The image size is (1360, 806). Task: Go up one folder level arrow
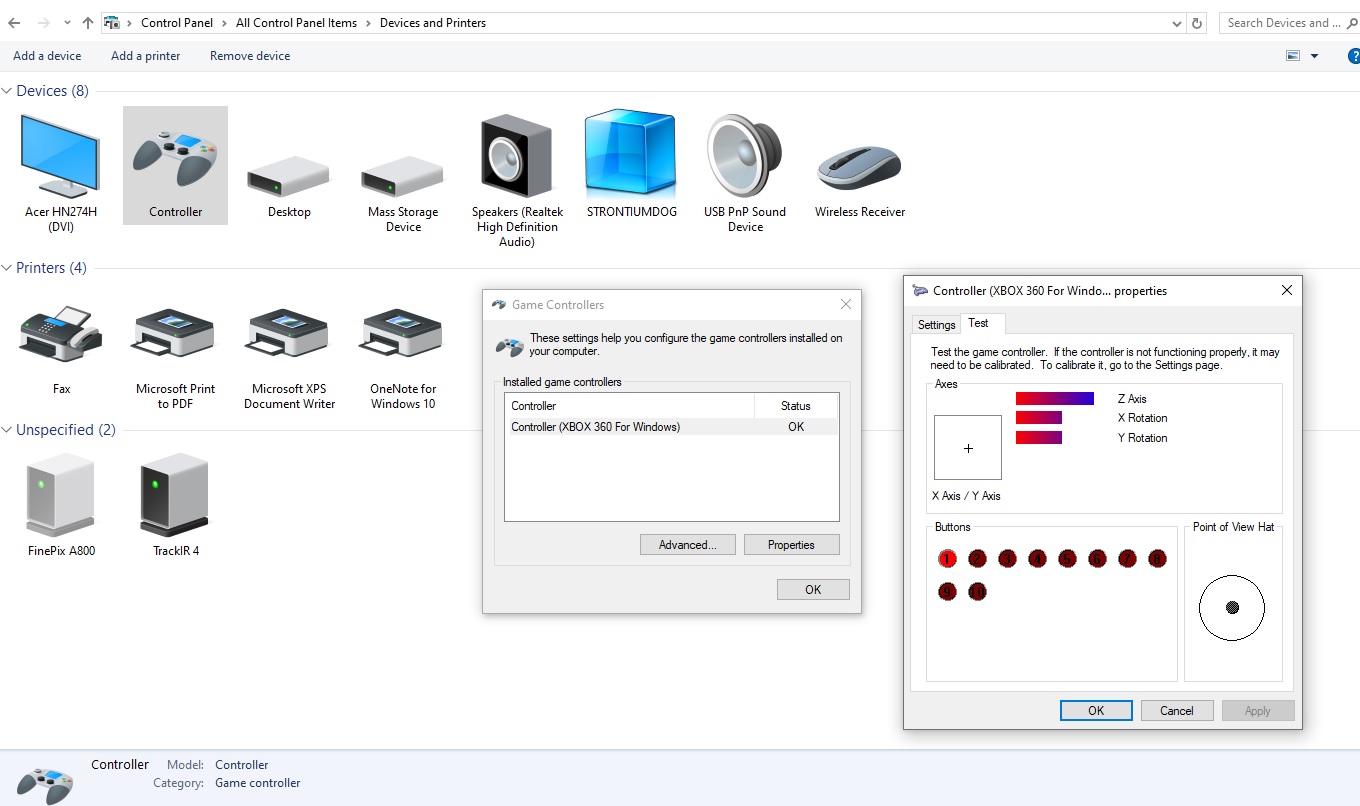click(88, 23)
